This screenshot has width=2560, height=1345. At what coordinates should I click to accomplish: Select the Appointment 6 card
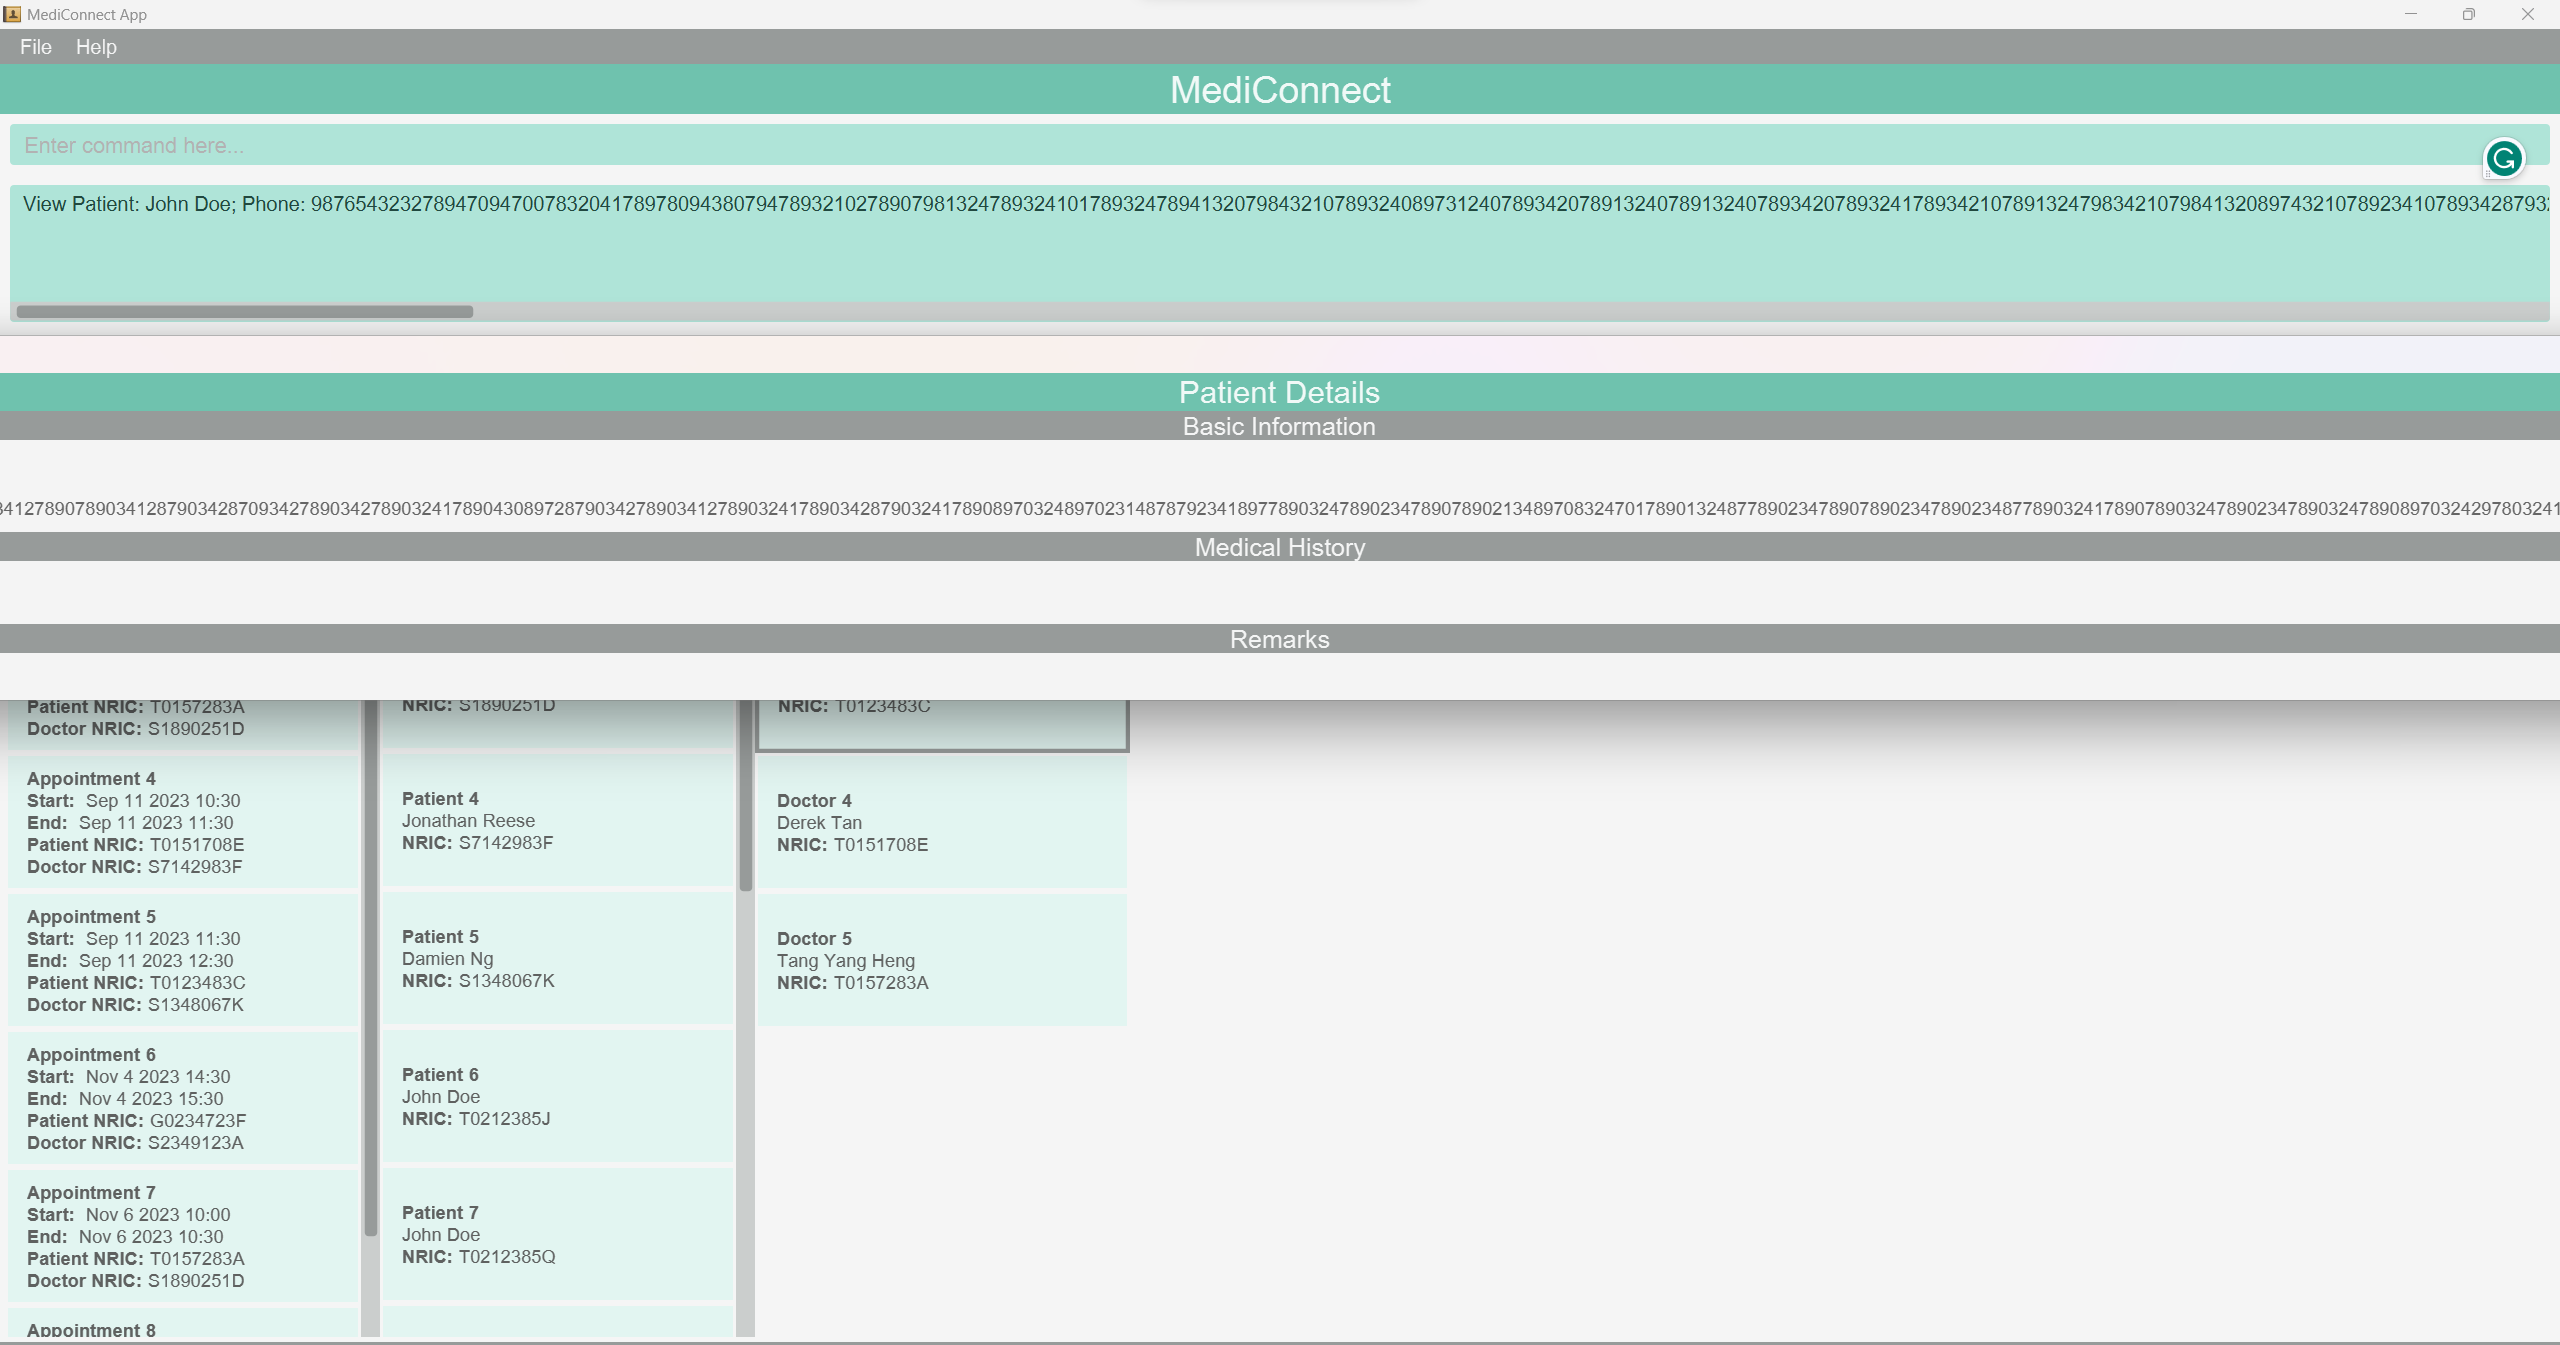pos(183,1098)
